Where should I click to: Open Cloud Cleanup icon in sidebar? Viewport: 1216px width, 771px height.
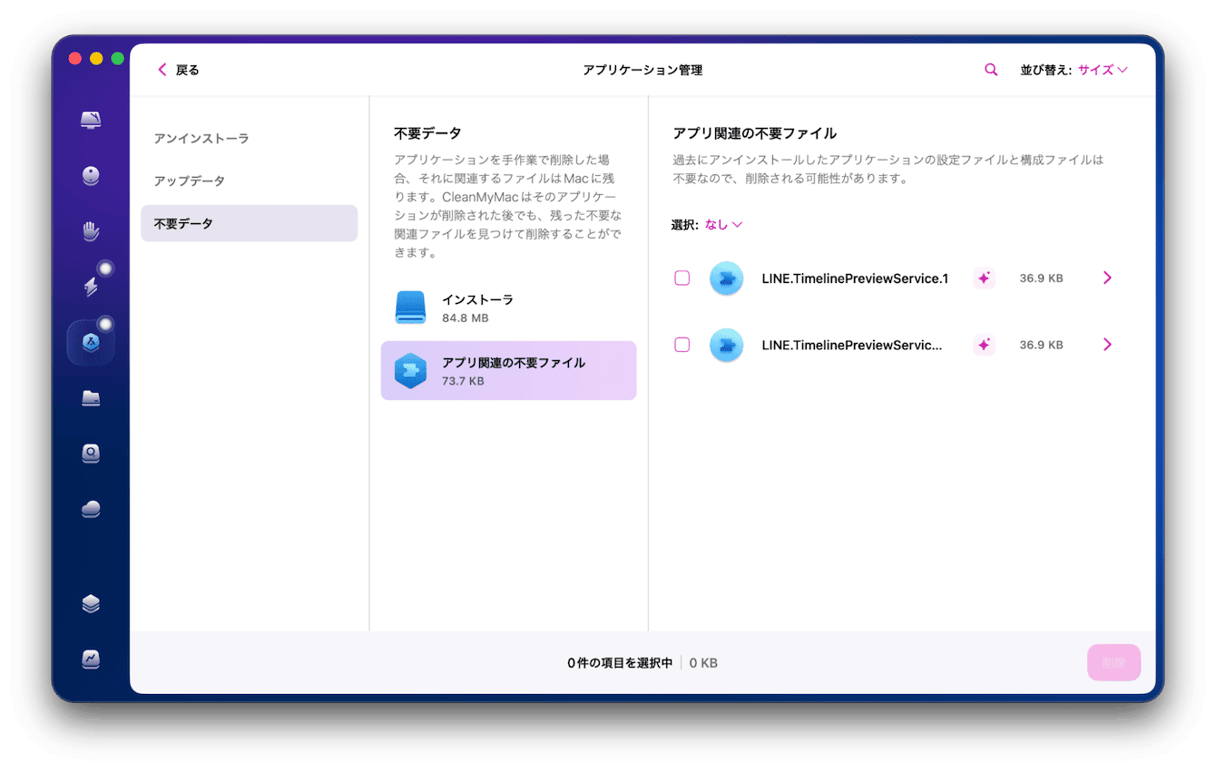pos(91,510)
